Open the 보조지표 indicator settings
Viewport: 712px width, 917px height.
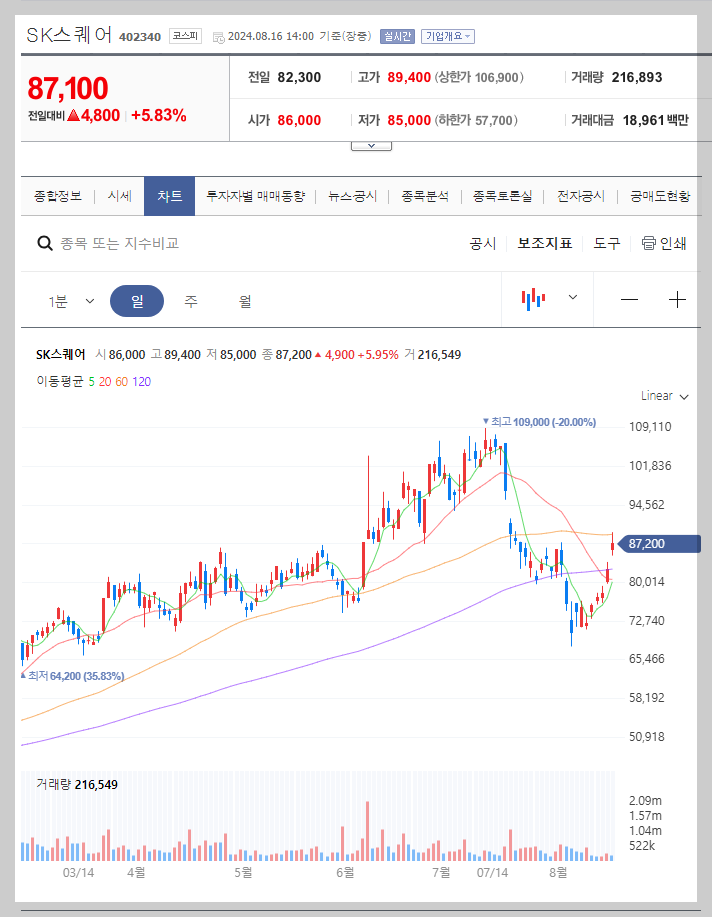pyautogui.click(x=544, y=243)
